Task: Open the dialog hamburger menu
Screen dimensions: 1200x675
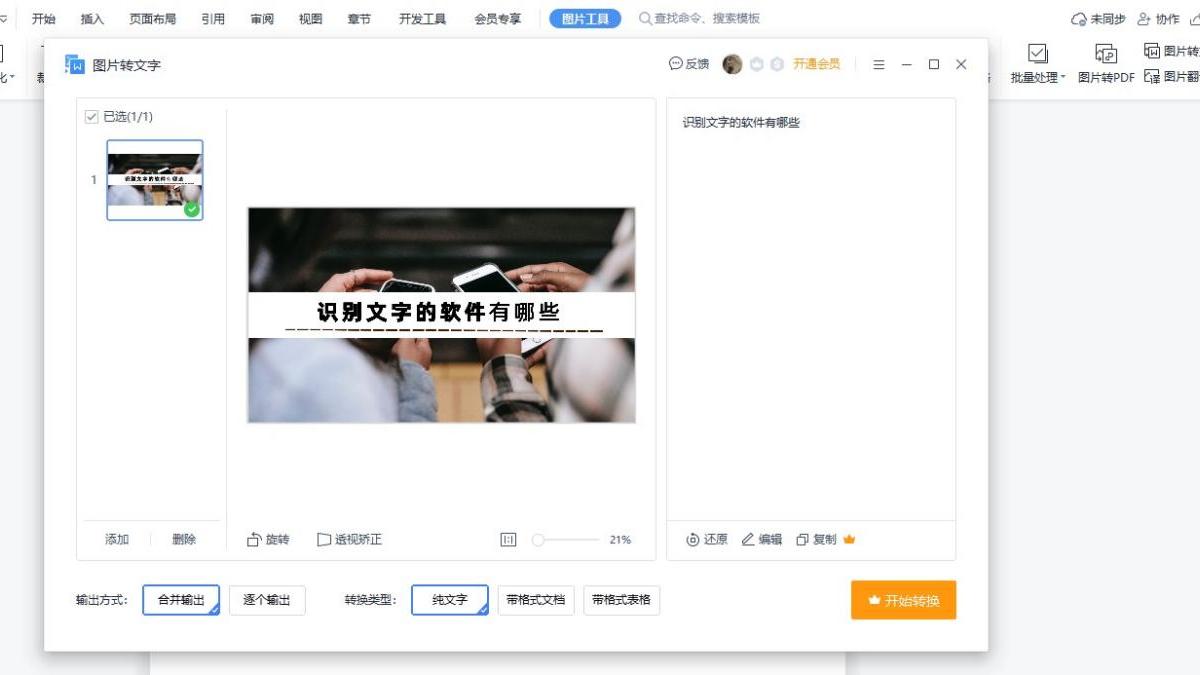Action: pyautogui.click(x=879, y=63)
